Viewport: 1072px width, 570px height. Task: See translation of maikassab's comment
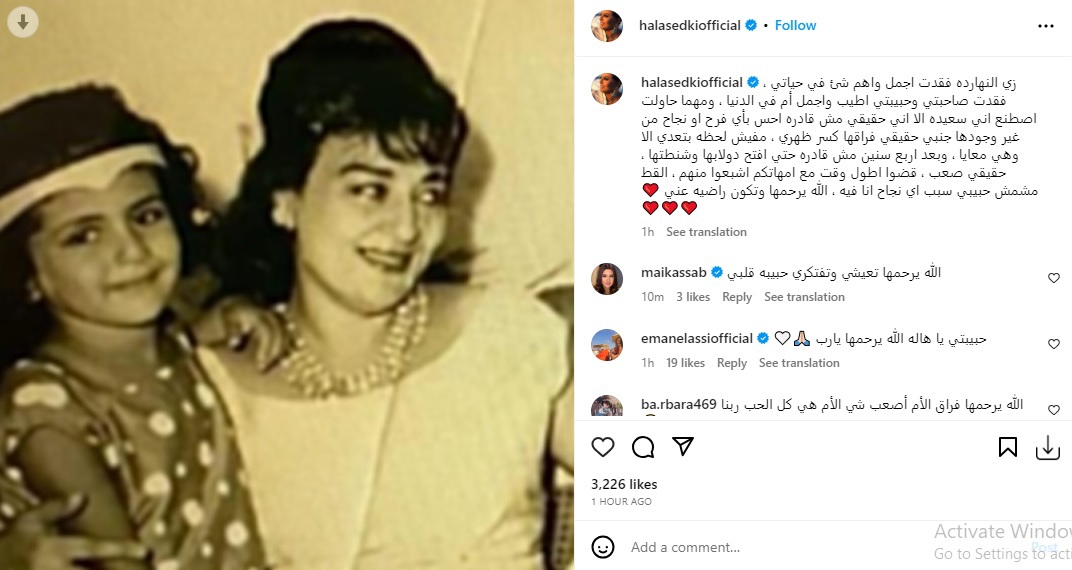[x=804, y=297]
